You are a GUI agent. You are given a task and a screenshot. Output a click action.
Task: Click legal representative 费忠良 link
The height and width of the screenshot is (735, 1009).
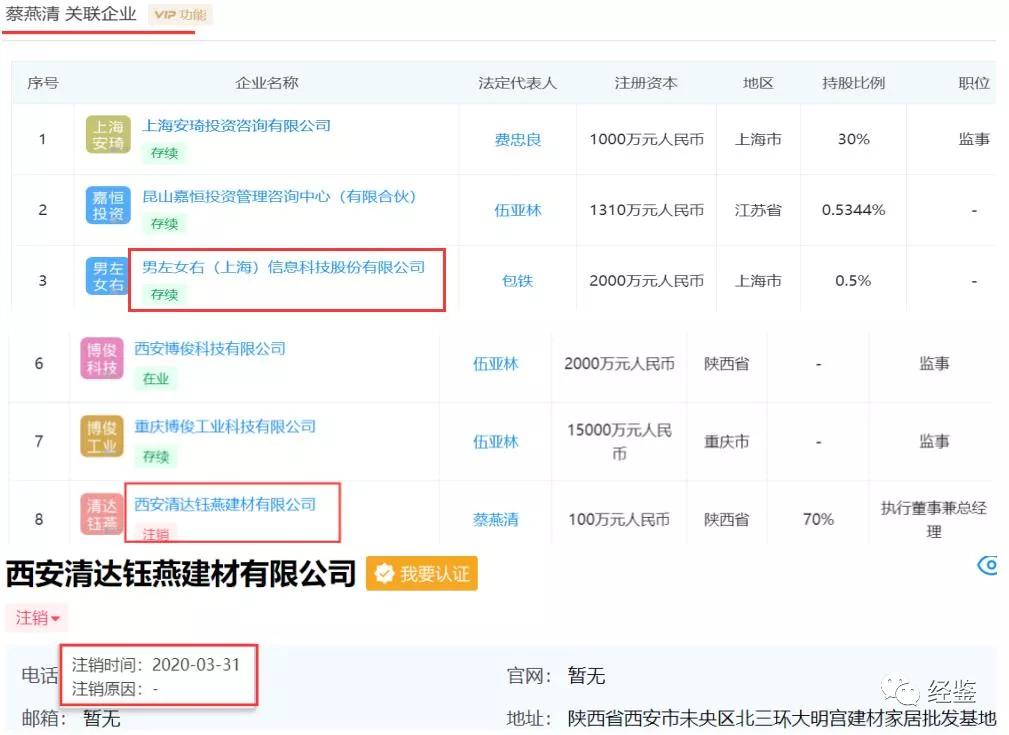[516, 140]
